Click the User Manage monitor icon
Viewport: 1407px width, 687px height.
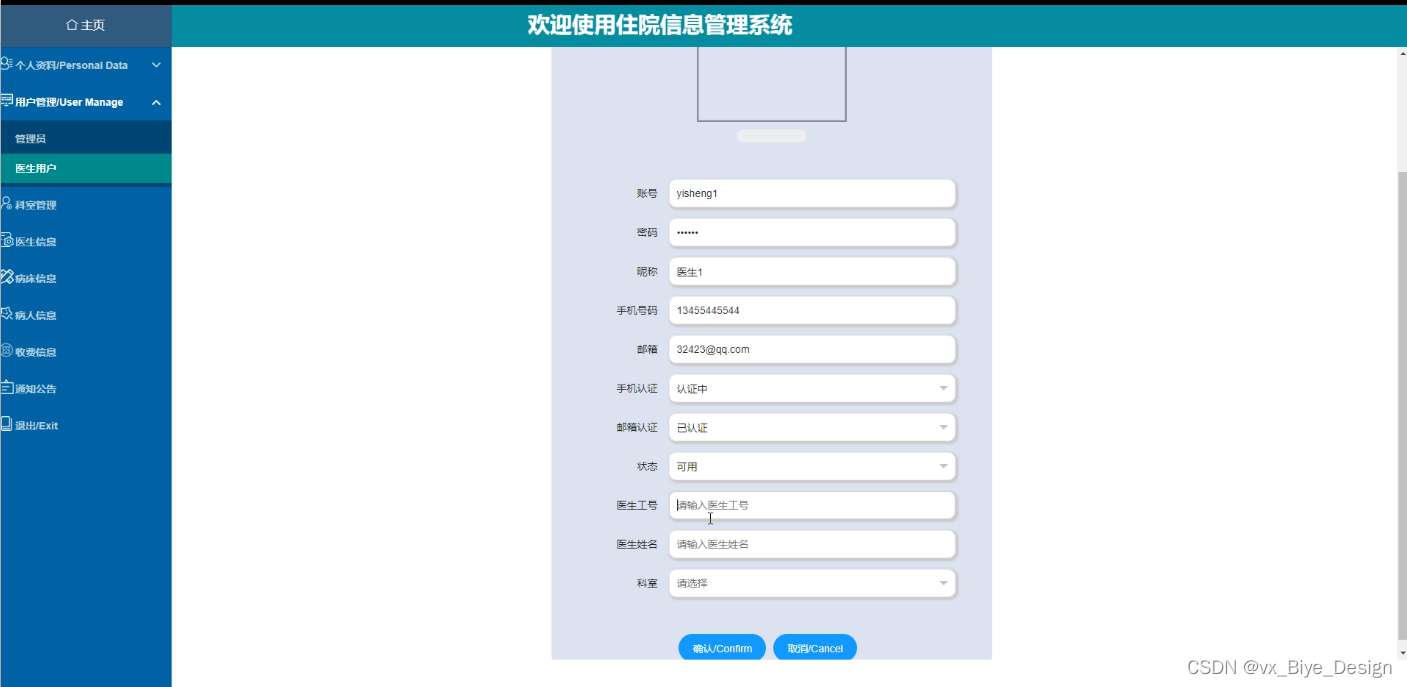coord(7,101)
